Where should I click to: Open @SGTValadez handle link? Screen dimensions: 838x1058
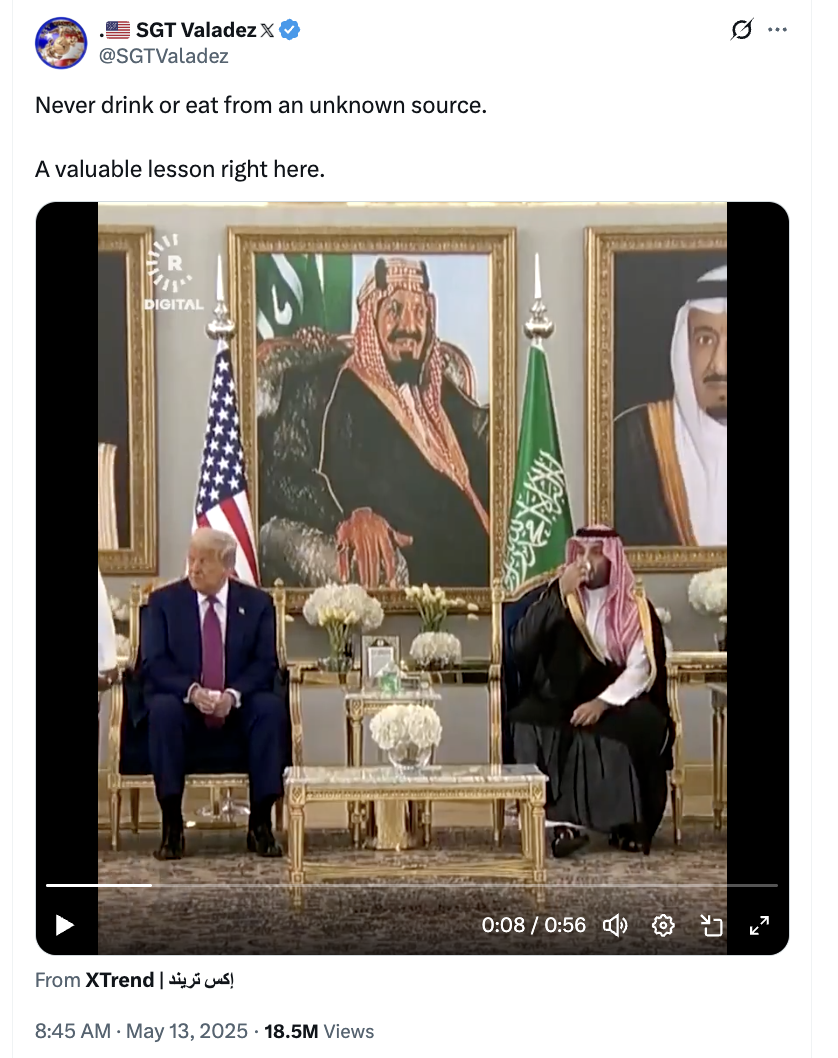164,56
